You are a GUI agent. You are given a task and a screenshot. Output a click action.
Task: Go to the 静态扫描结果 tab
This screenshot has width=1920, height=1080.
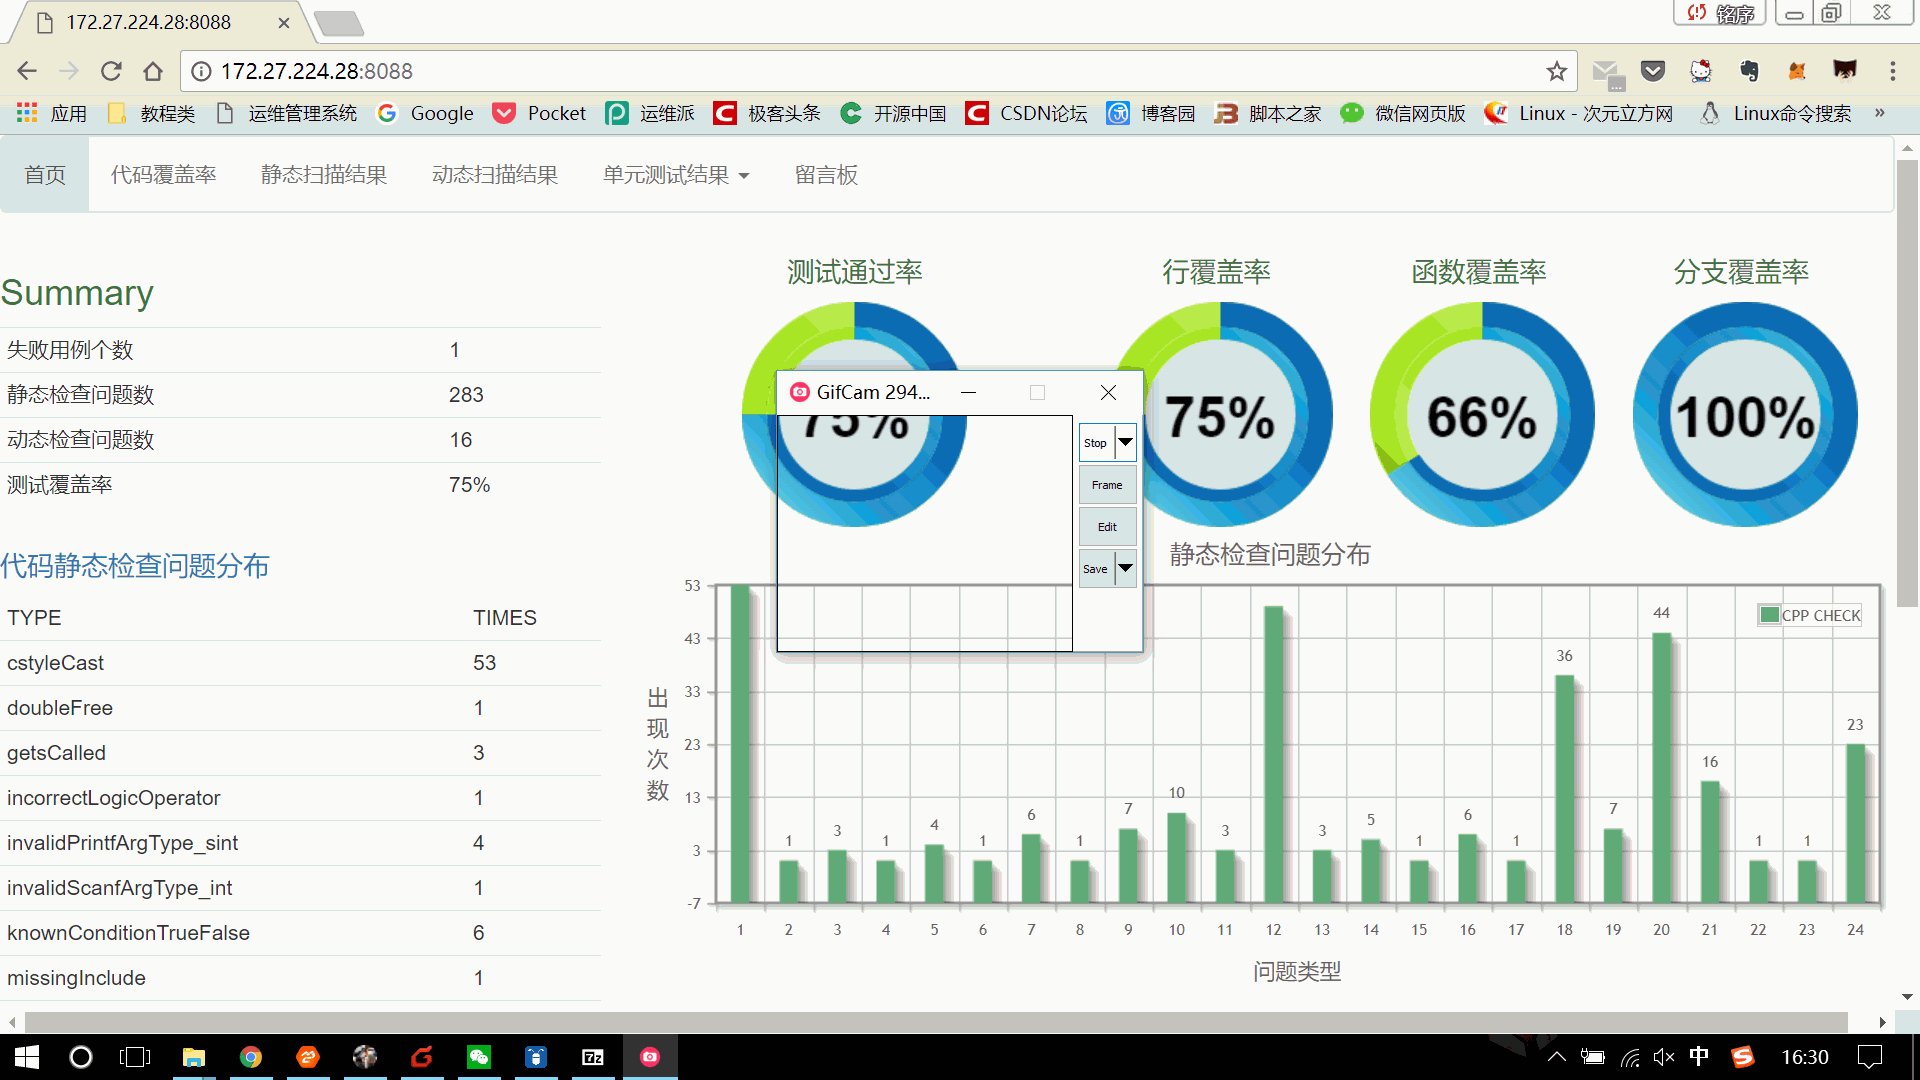323,175
